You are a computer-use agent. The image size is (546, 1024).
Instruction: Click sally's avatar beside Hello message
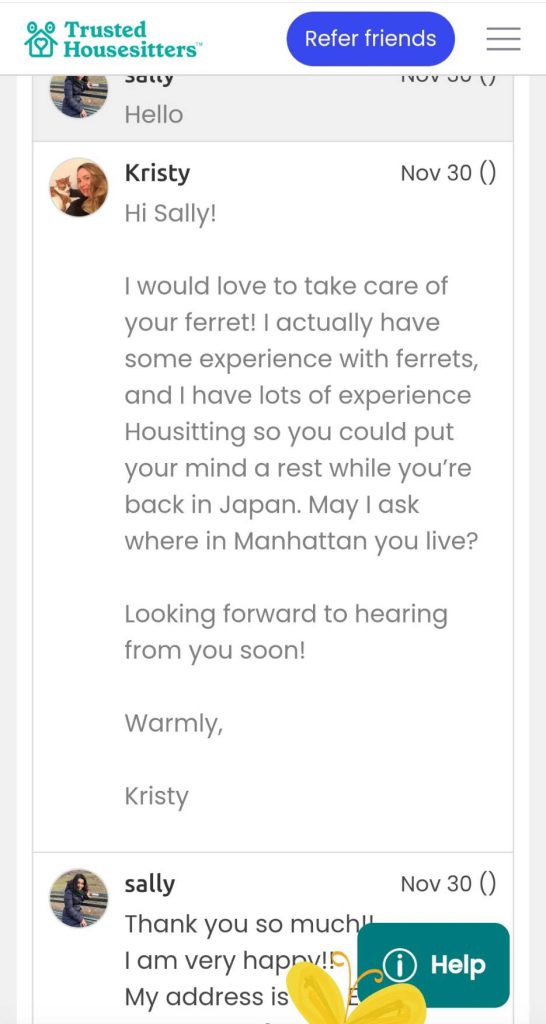coord(78,96)
